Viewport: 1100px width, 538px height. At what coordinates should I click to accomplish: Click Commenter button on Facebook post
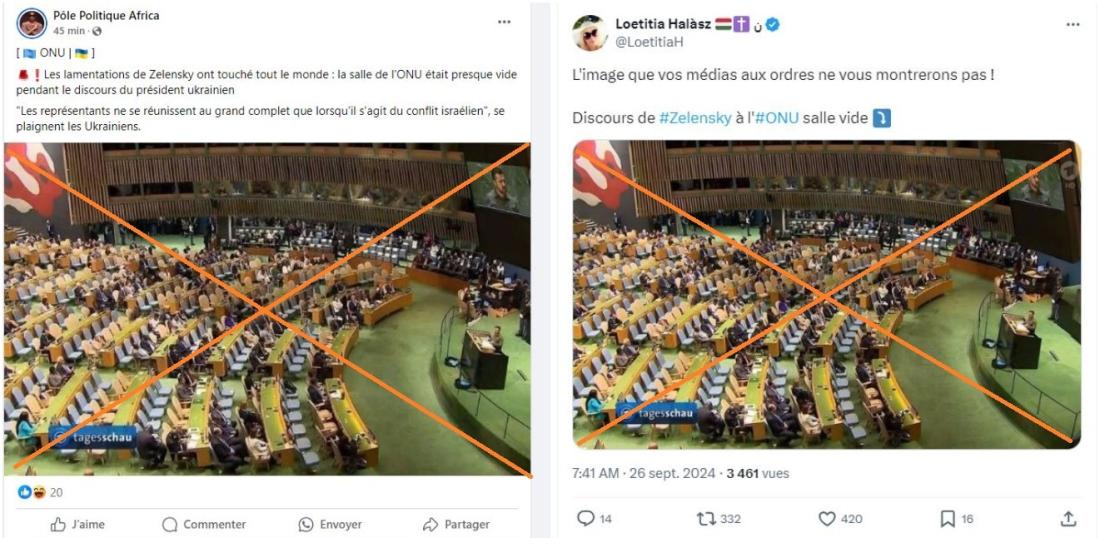click(x=204, y=524)
